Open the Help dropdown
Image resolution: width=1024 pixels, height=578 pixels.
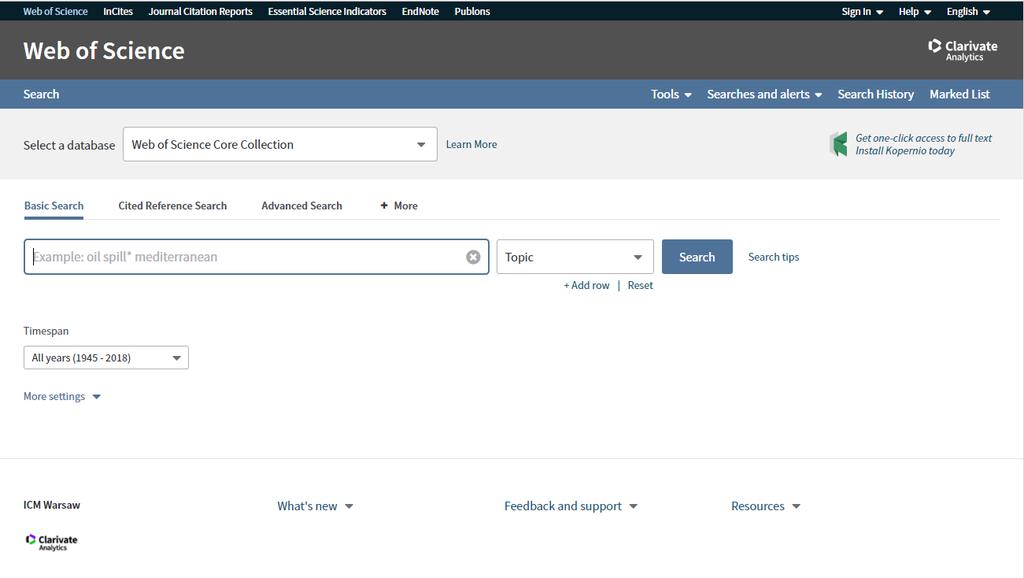[x=914, y=12]
